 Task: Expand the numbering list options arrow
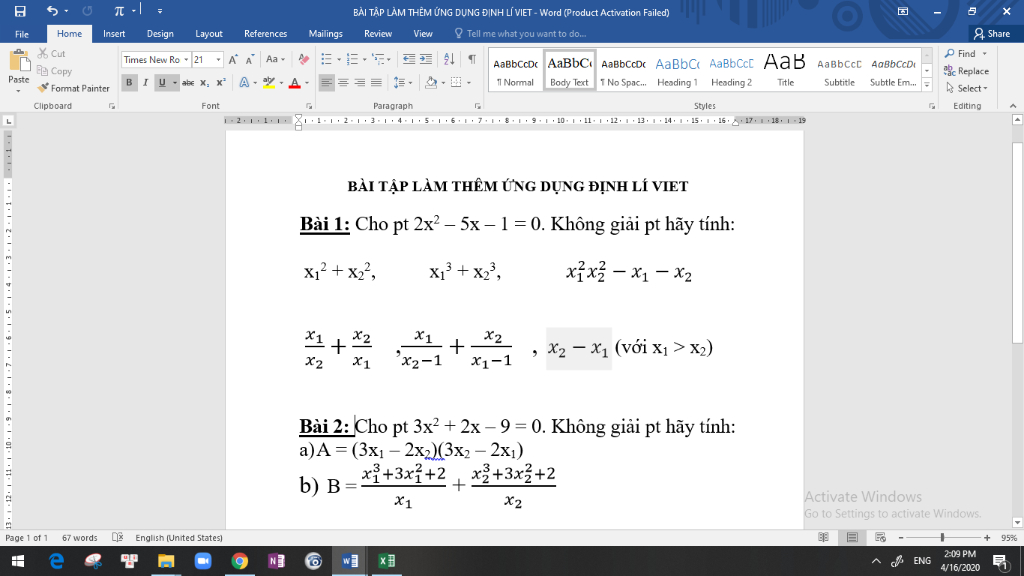pos(364,59)
